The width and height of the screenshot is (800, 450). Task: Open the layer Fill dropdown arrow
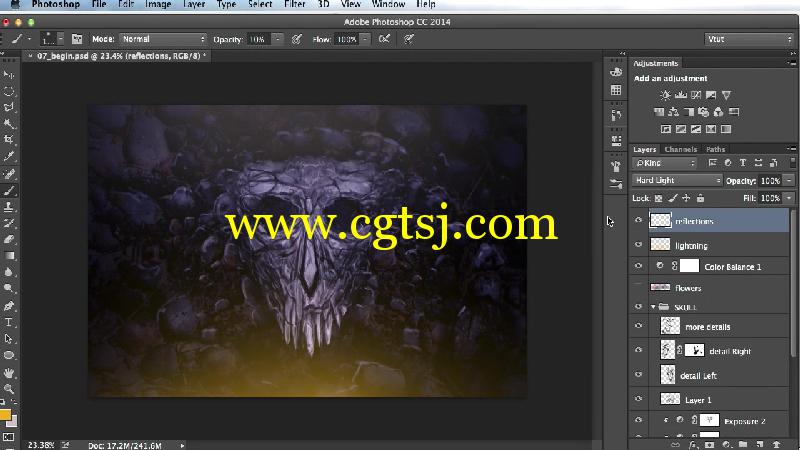tap(789, 198)
